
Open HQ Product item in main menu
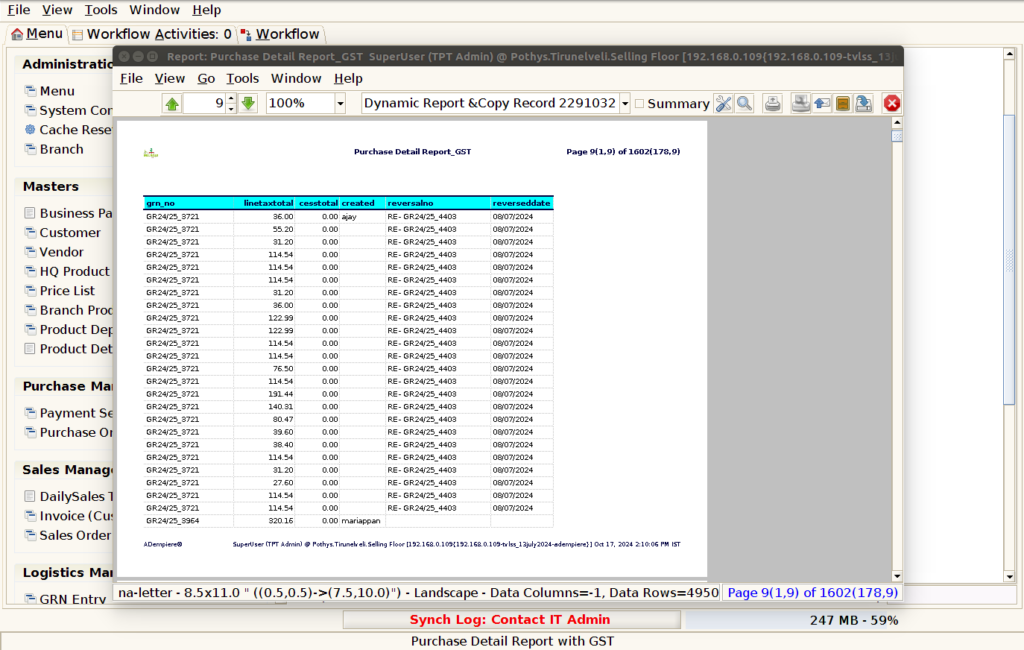click(x=74, y=271)
